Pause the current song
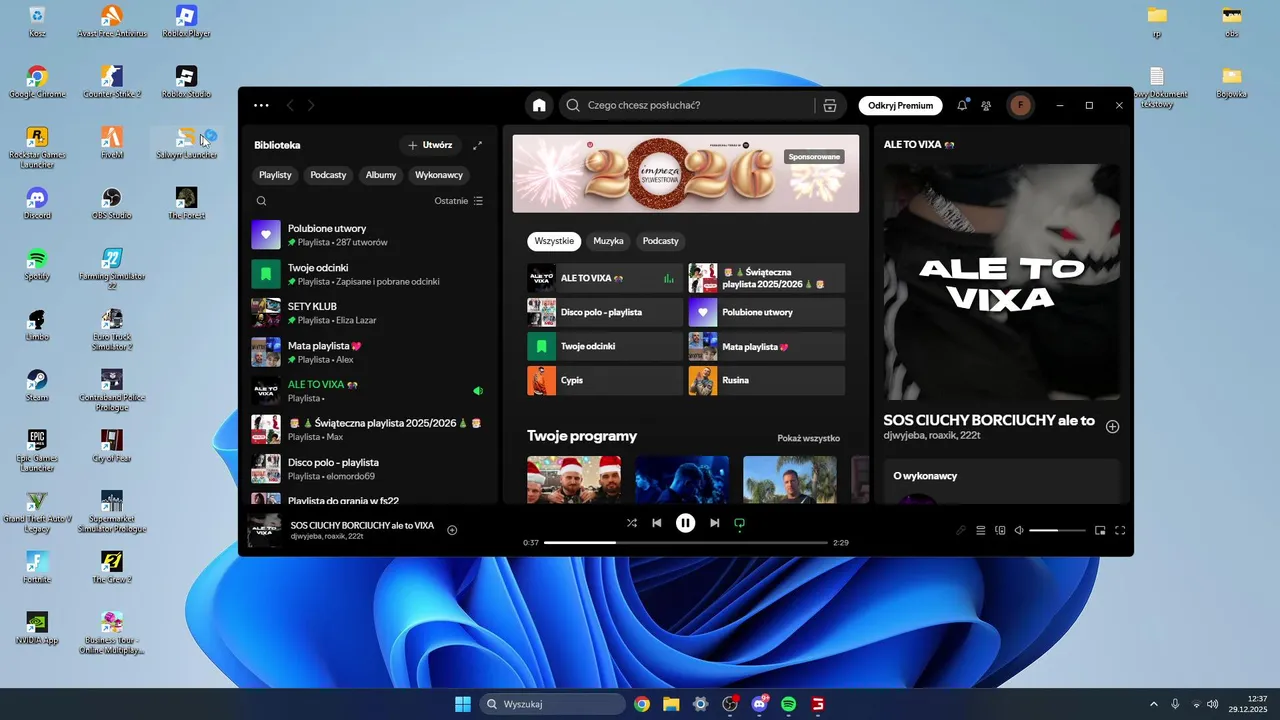Image resolution: width=1280 pixels, height=720 pixels. pyautogui.click(x=685, y=523)
